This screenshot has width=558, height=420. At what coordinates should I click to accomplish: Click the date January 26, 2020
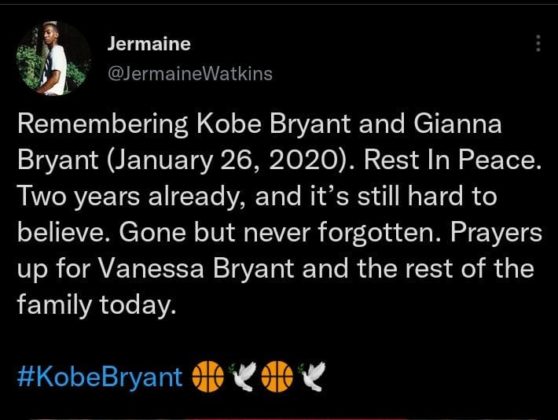click(227, 160)
